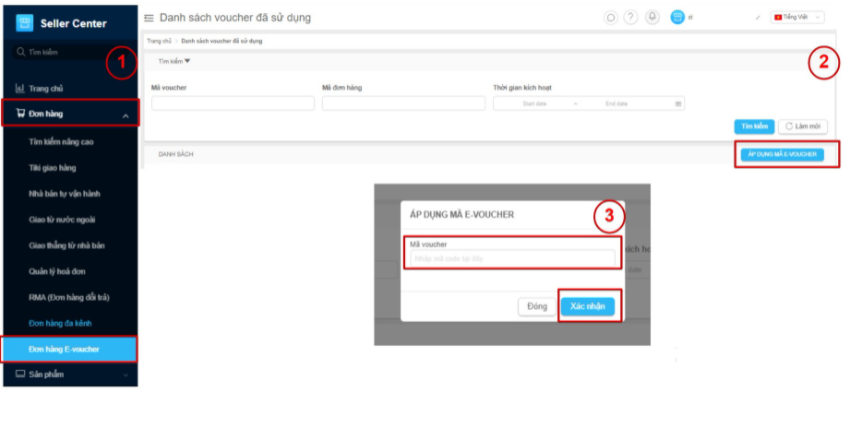This screenshot has height=431, width=859.
Task: Focus the Mã voucher field in dialog
Action: pos(511,259)
